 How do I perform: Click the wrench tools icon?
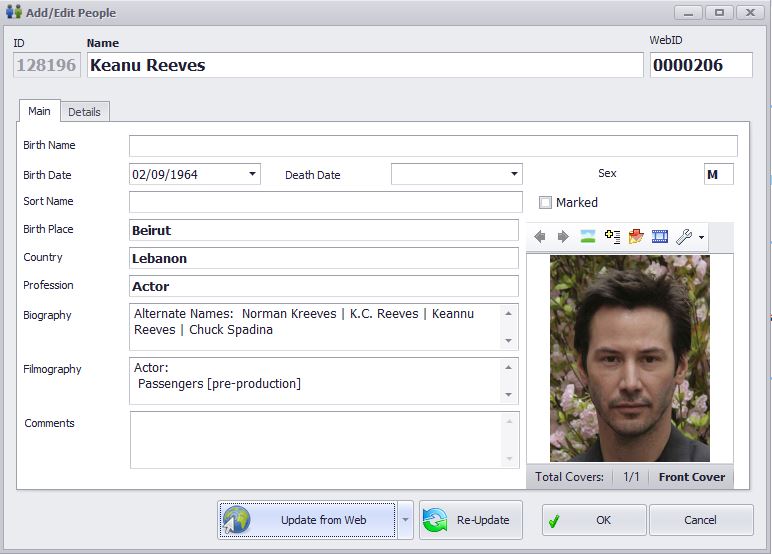pyautogui.click(x=685, y=237)
